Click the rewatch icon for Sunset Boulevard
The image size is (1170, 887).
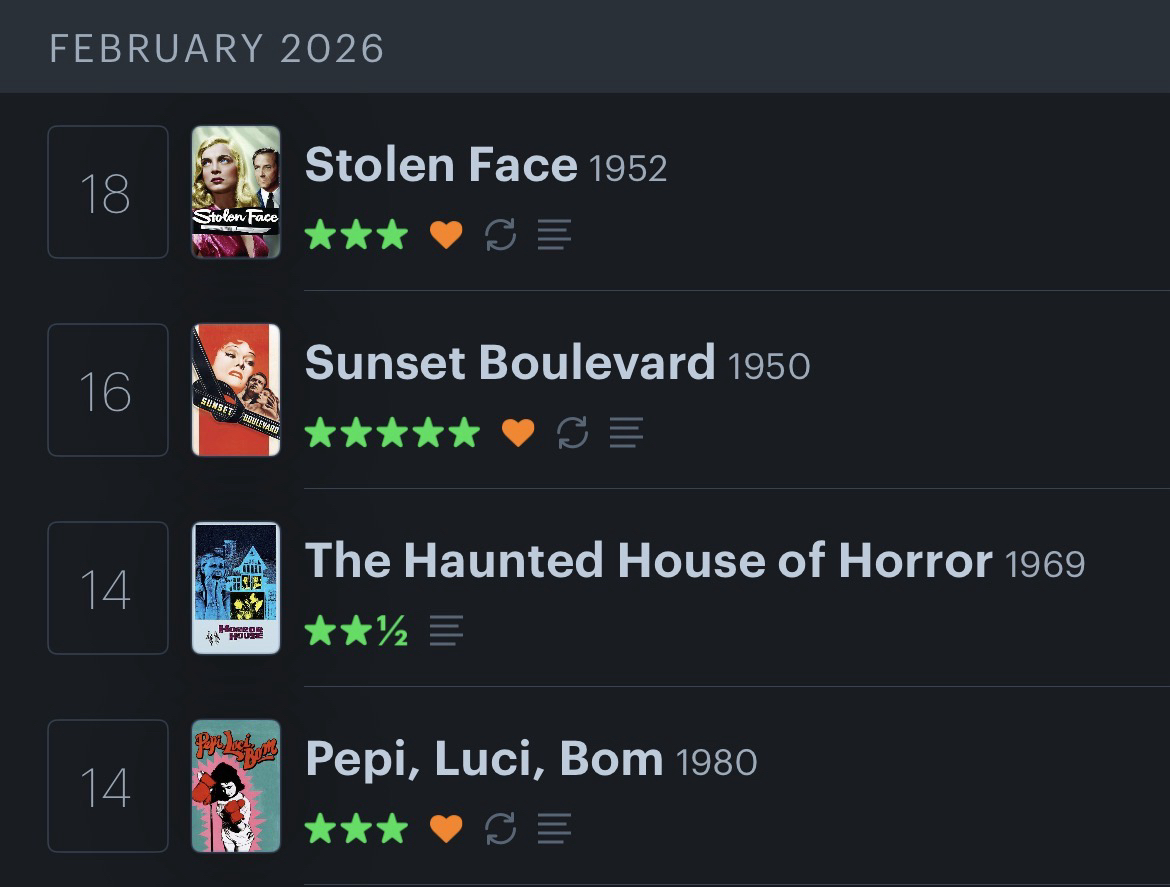point(572,433)
